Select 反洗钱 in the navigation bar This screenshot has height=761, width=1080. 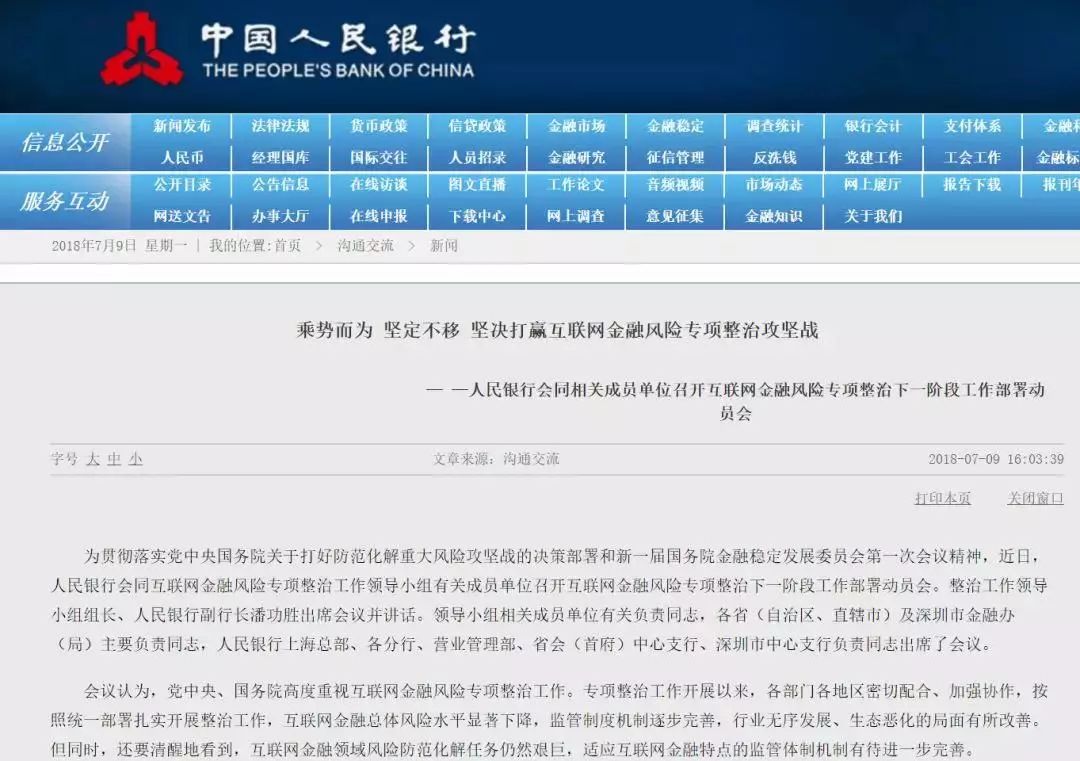click(x=774, y=158)
